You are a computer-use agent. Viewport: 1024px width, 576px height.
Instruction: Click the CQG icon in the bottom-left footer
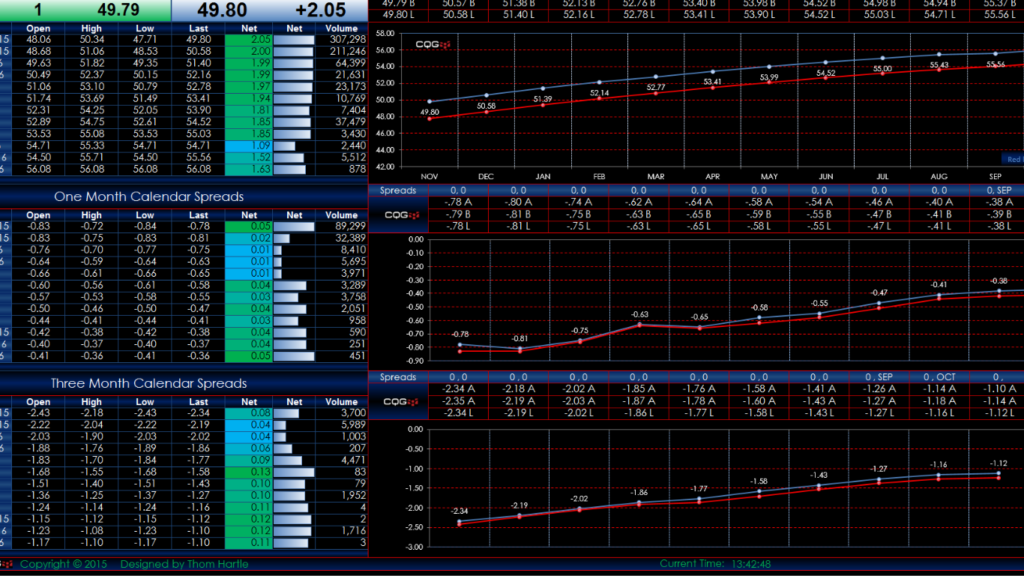[7, 565]
